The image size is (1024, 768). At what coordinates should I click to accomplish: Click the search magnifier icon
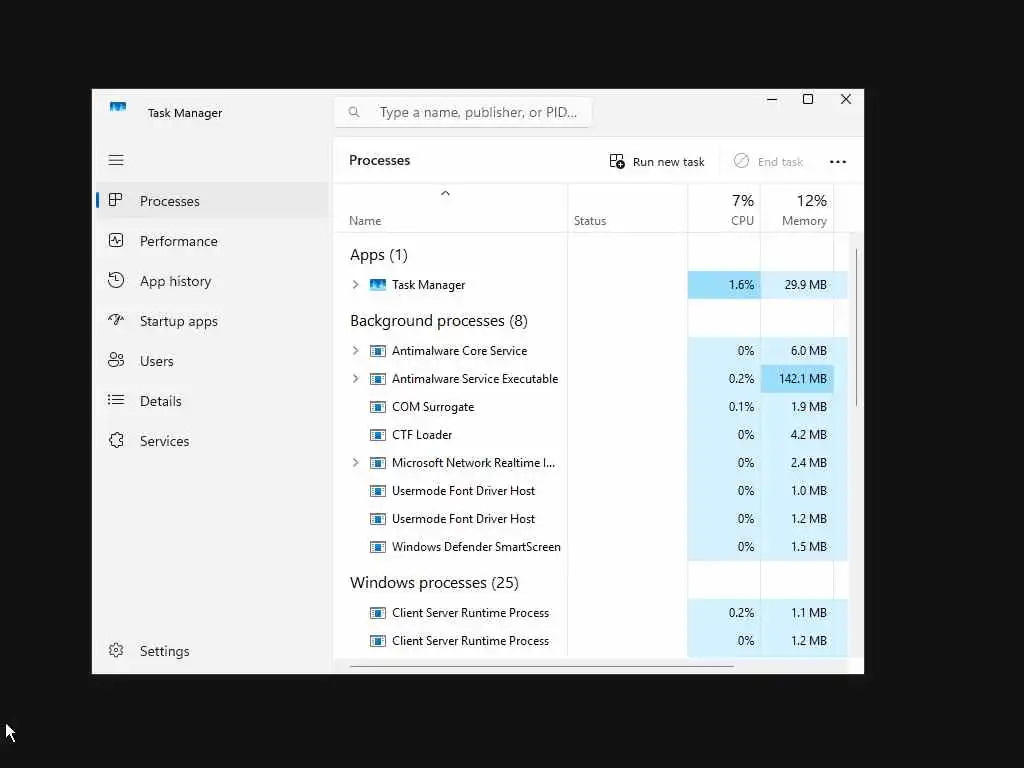tap(354, 112)
